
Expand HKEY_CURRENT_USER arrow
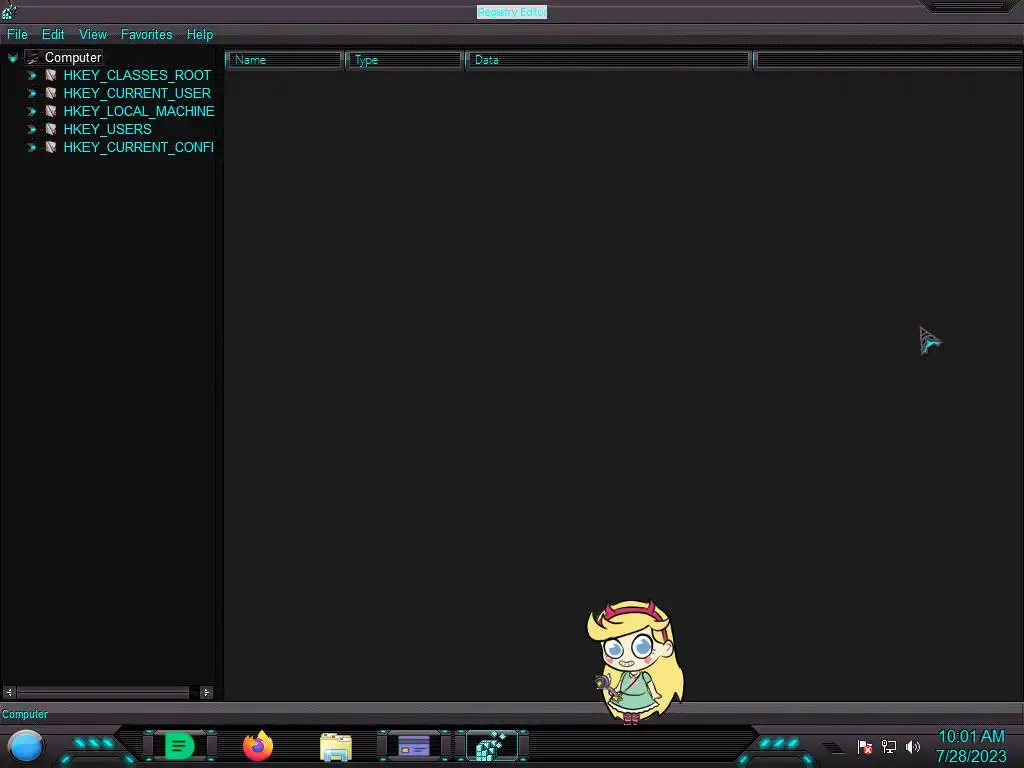31,93
